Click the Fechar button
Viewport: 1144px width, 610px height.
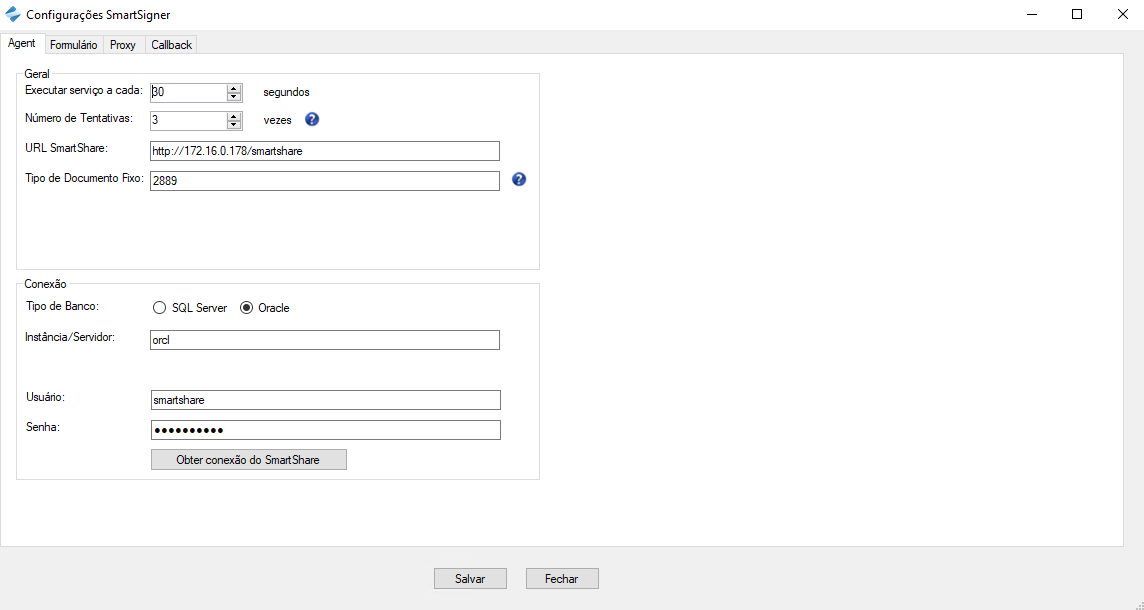pyautogui.click(x=561, y=579)
